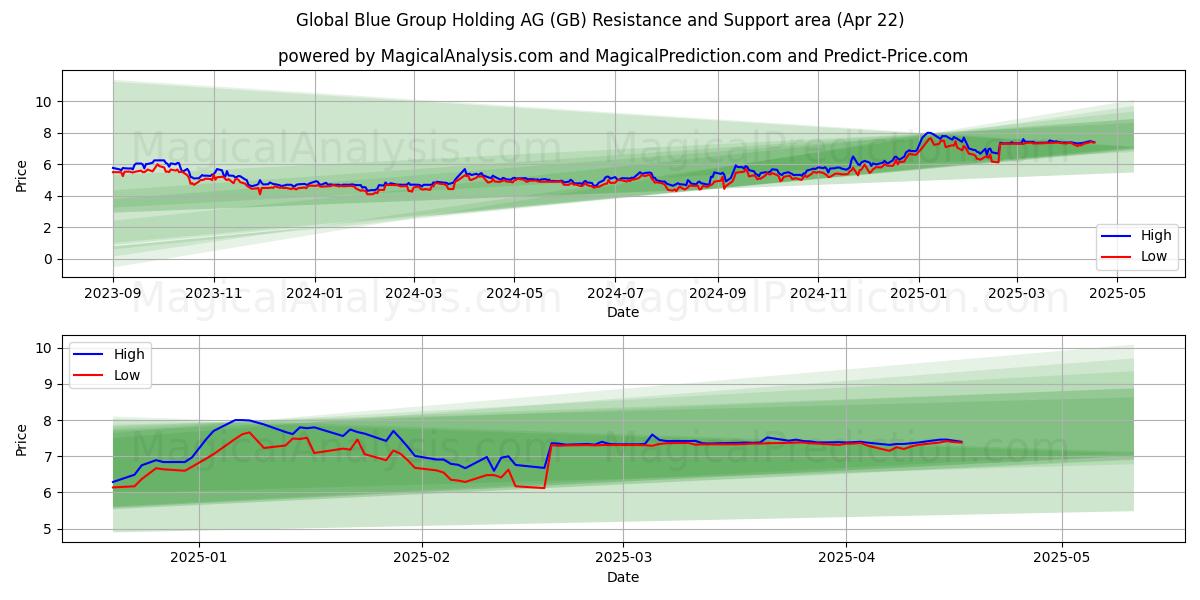Click the '2025-04' tick label on bottom chart
The width and height of the screenshot is (1200, 600).
coord(846,558)
